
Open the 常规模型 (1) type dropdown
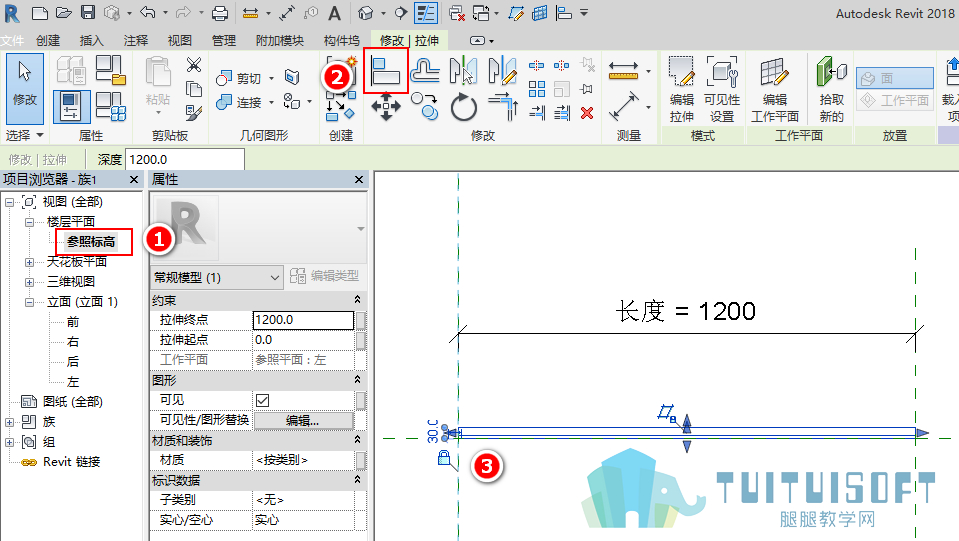(216, 278)
